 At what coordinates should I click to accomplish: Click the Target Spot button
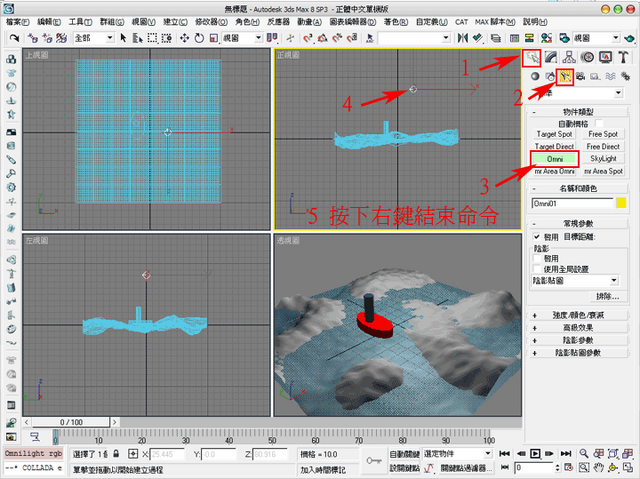click(x=554, y=134)
